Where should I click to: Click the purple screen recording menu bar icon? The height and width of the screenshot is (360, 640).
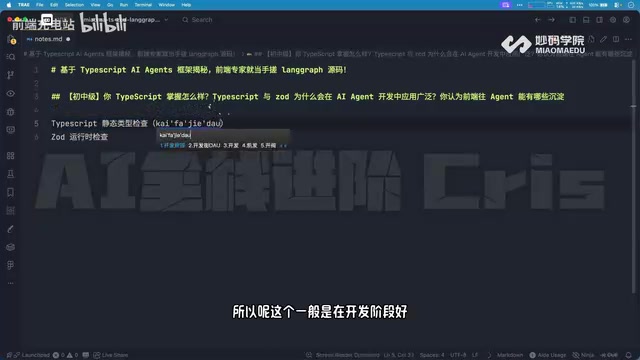point(506,5)
